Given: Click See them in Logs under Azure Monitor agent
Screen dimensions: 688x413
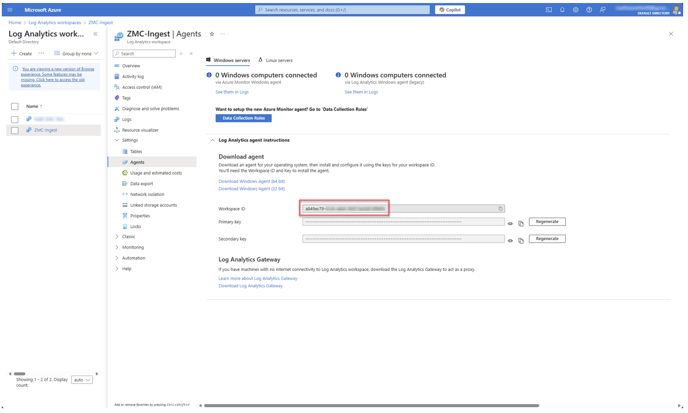Looking at the screenshot, I should pos(232,92).
